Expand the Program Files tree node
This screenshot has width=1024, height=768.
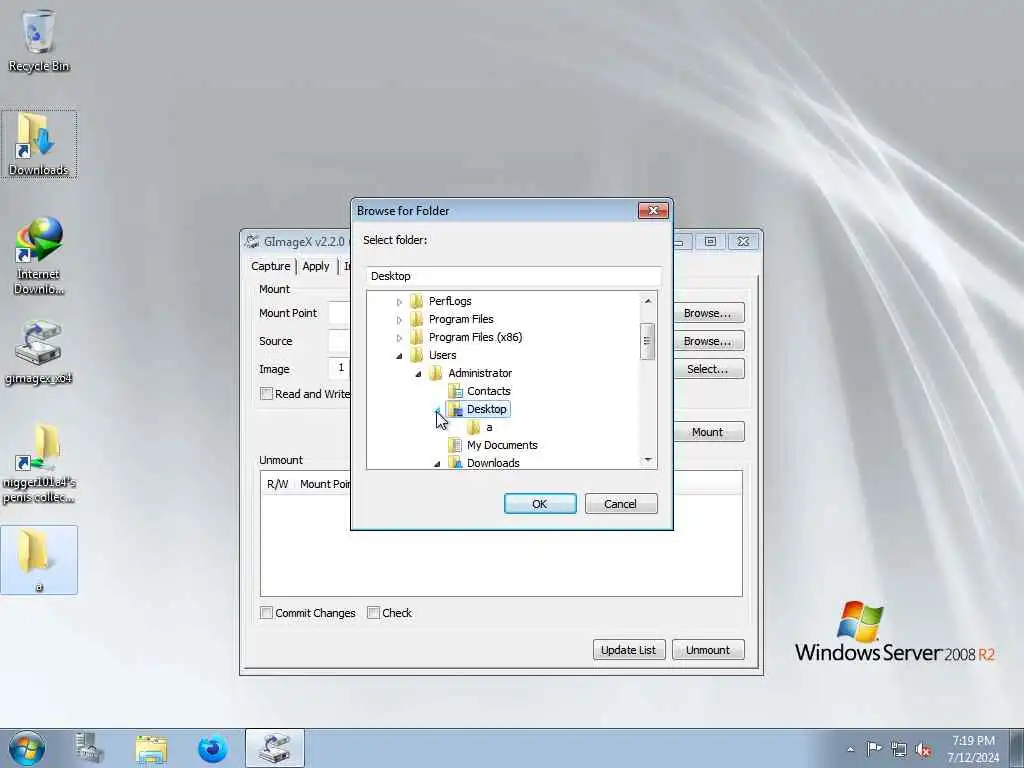click(x=399, y=320)
